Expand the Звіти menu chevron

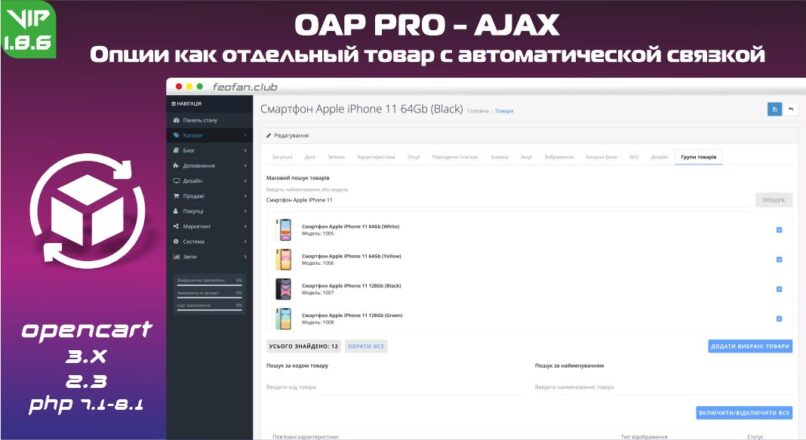[x=245, y=256]
